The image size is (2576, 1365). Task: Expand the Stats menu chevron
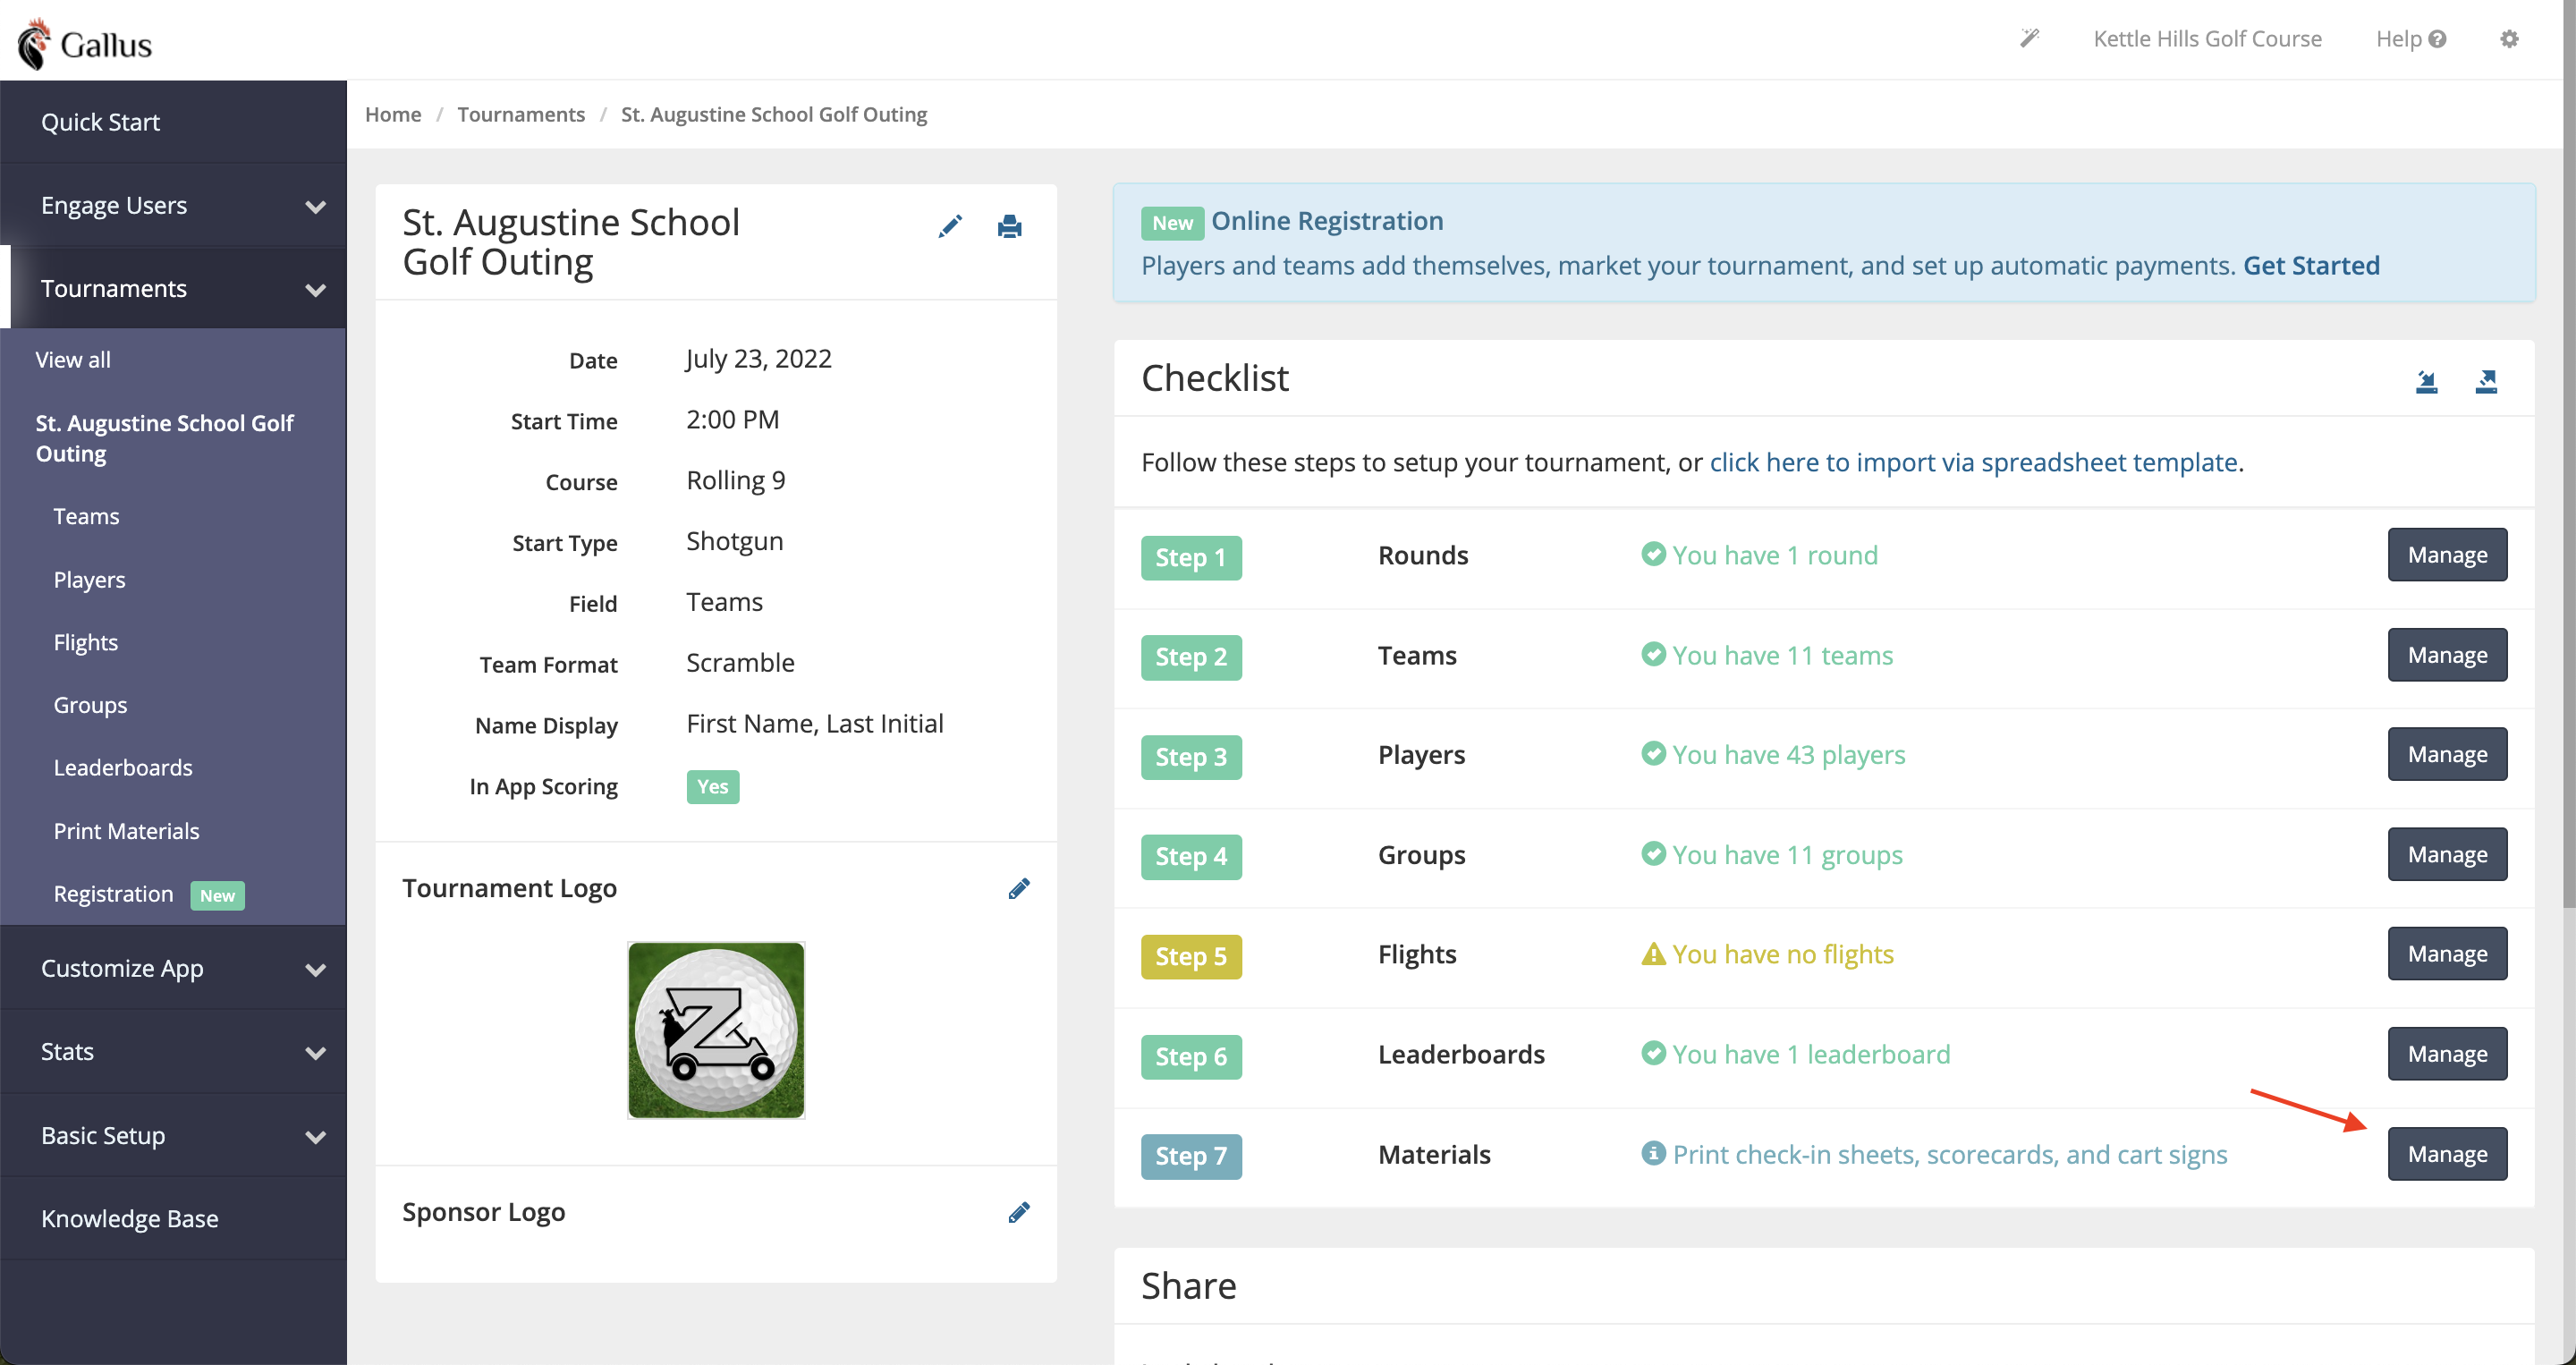316,1053
